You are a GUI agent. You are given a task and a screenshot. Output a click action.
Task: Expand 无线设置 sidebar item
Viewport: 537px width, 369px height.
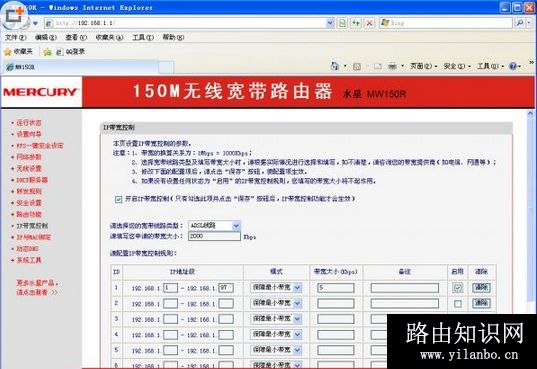click(29, 169)
